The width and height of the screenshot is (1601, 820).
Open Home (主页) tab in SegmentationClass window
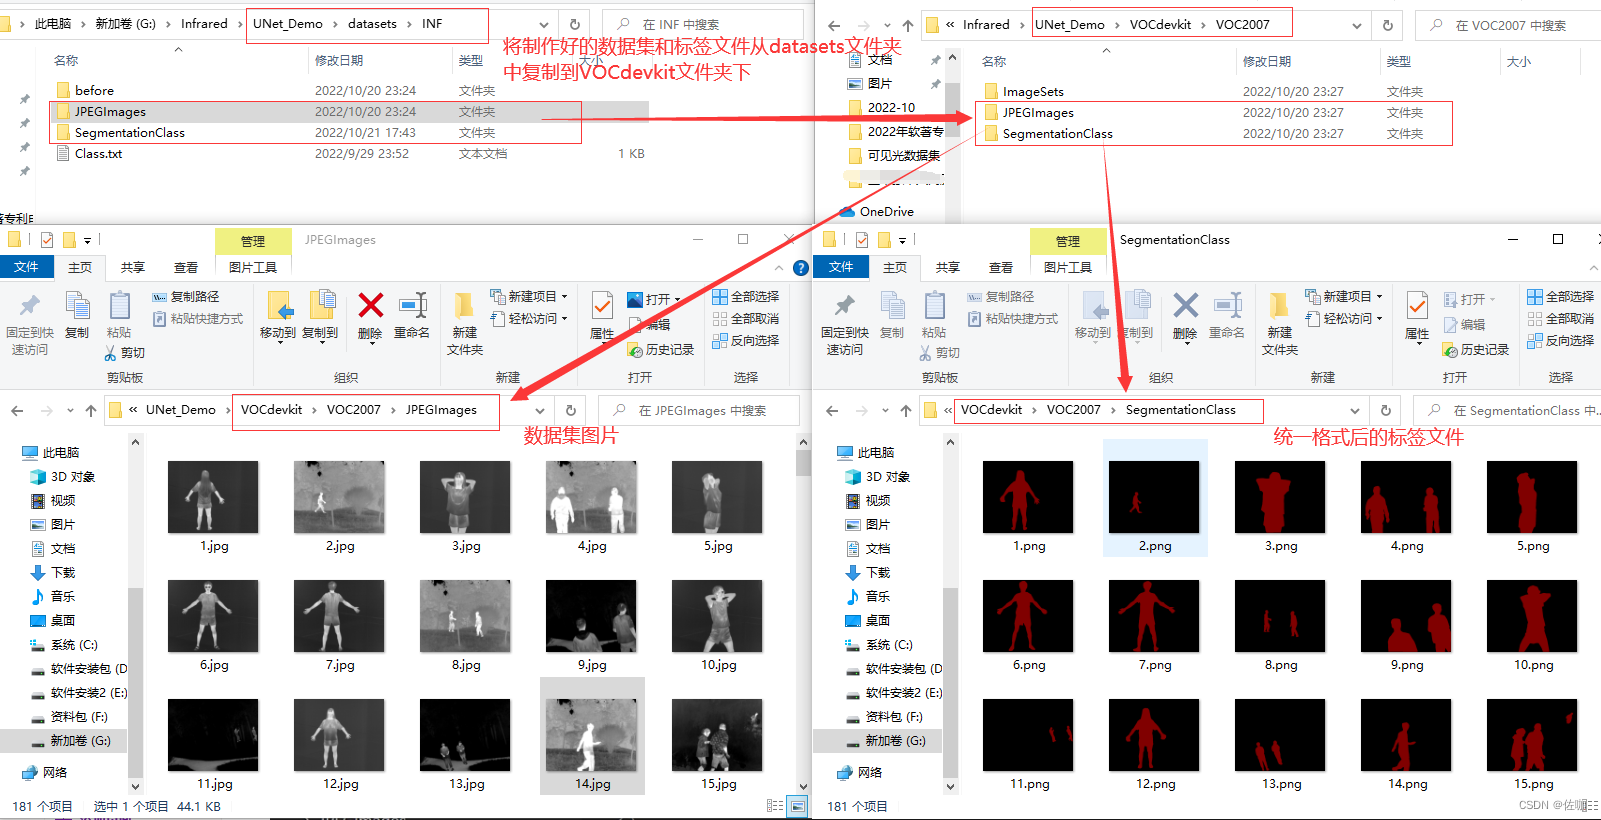pos(895,267)
